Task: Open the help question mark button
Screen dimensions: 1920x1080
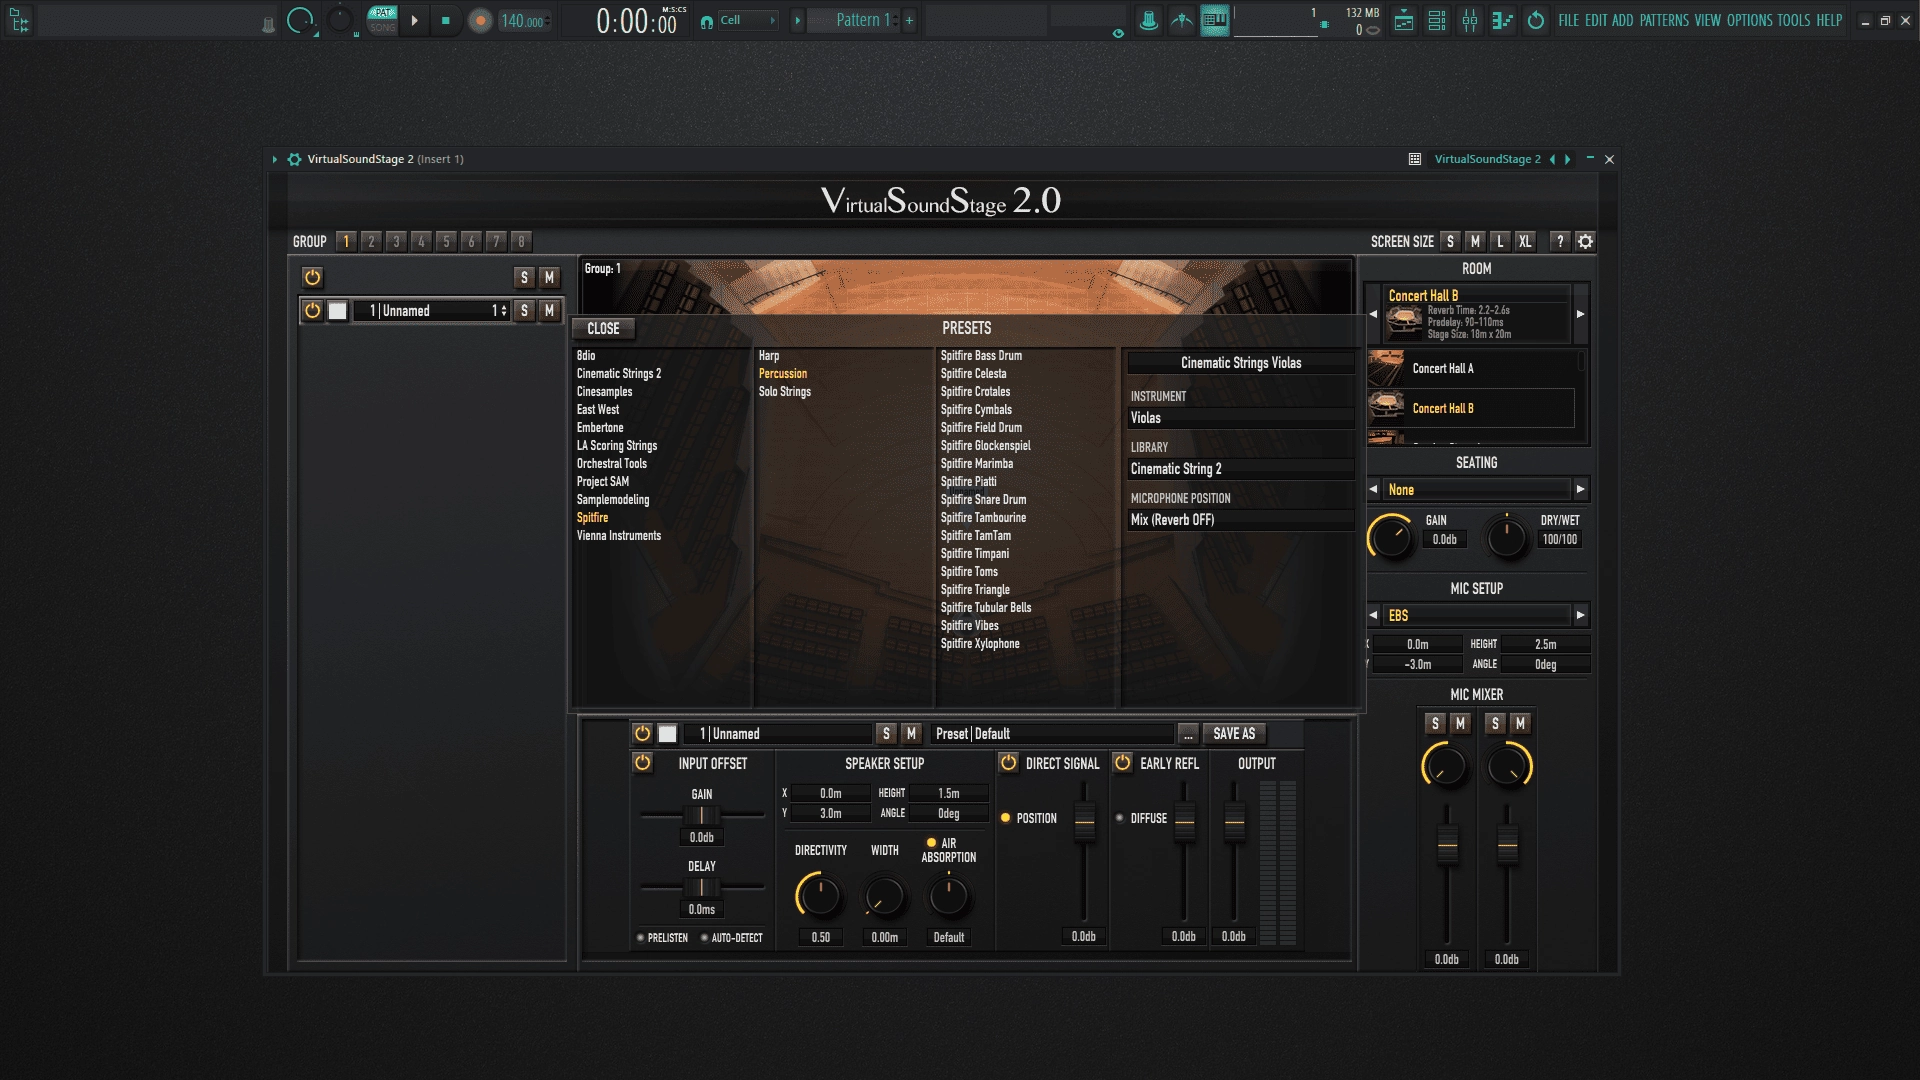Action: point(1559,241)
